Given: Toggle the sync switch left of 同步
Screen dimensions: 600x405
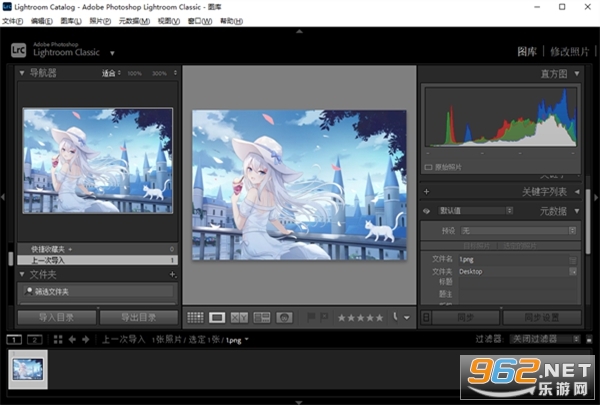Looking at the screenshot, I should click(426, 317).
